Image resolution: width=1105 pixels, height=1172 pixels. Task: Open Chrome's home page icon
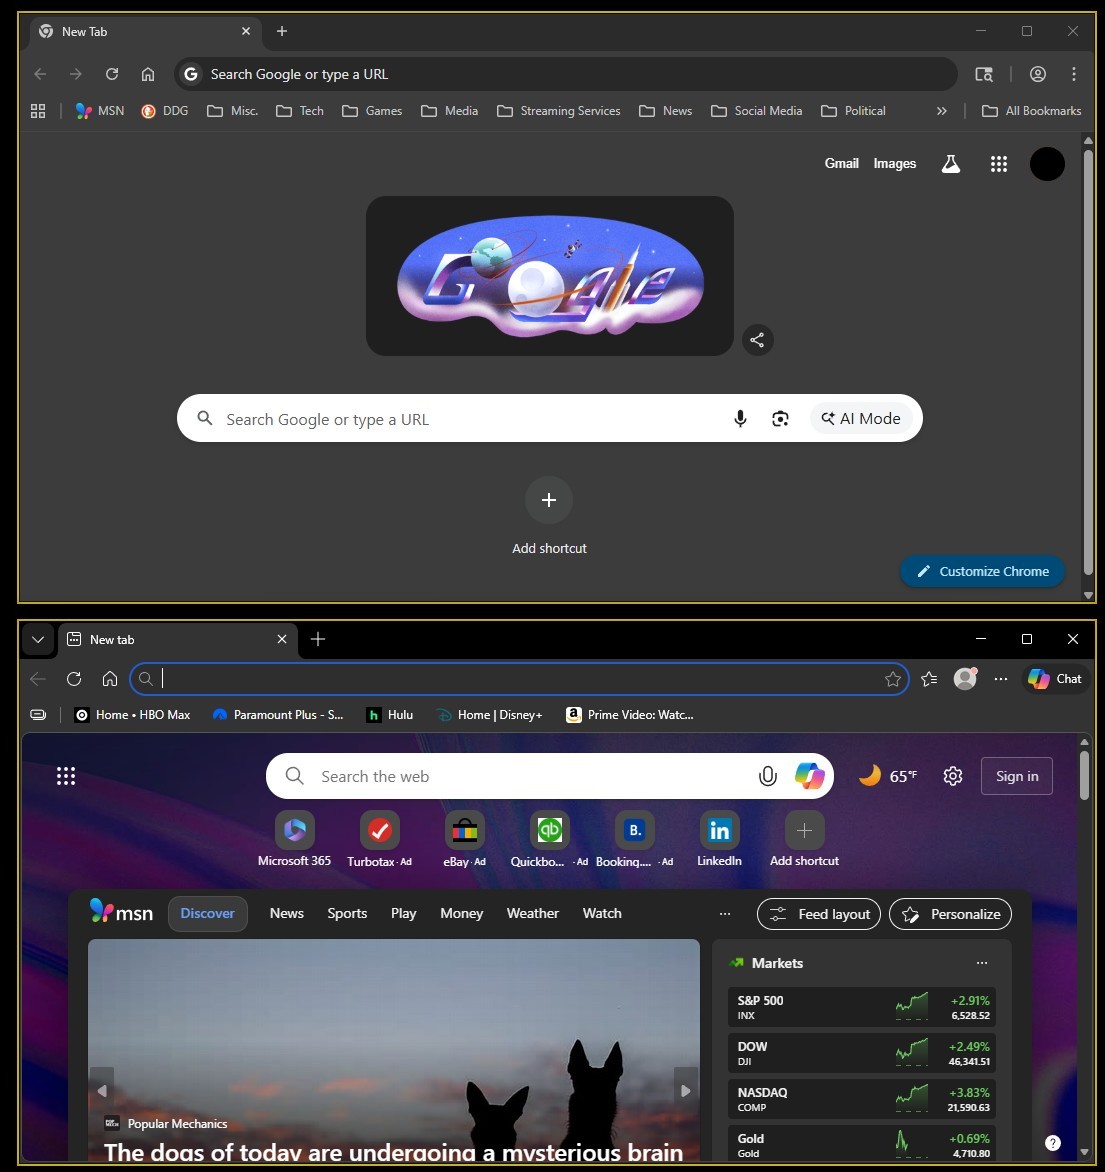click(x=148, y=74)
